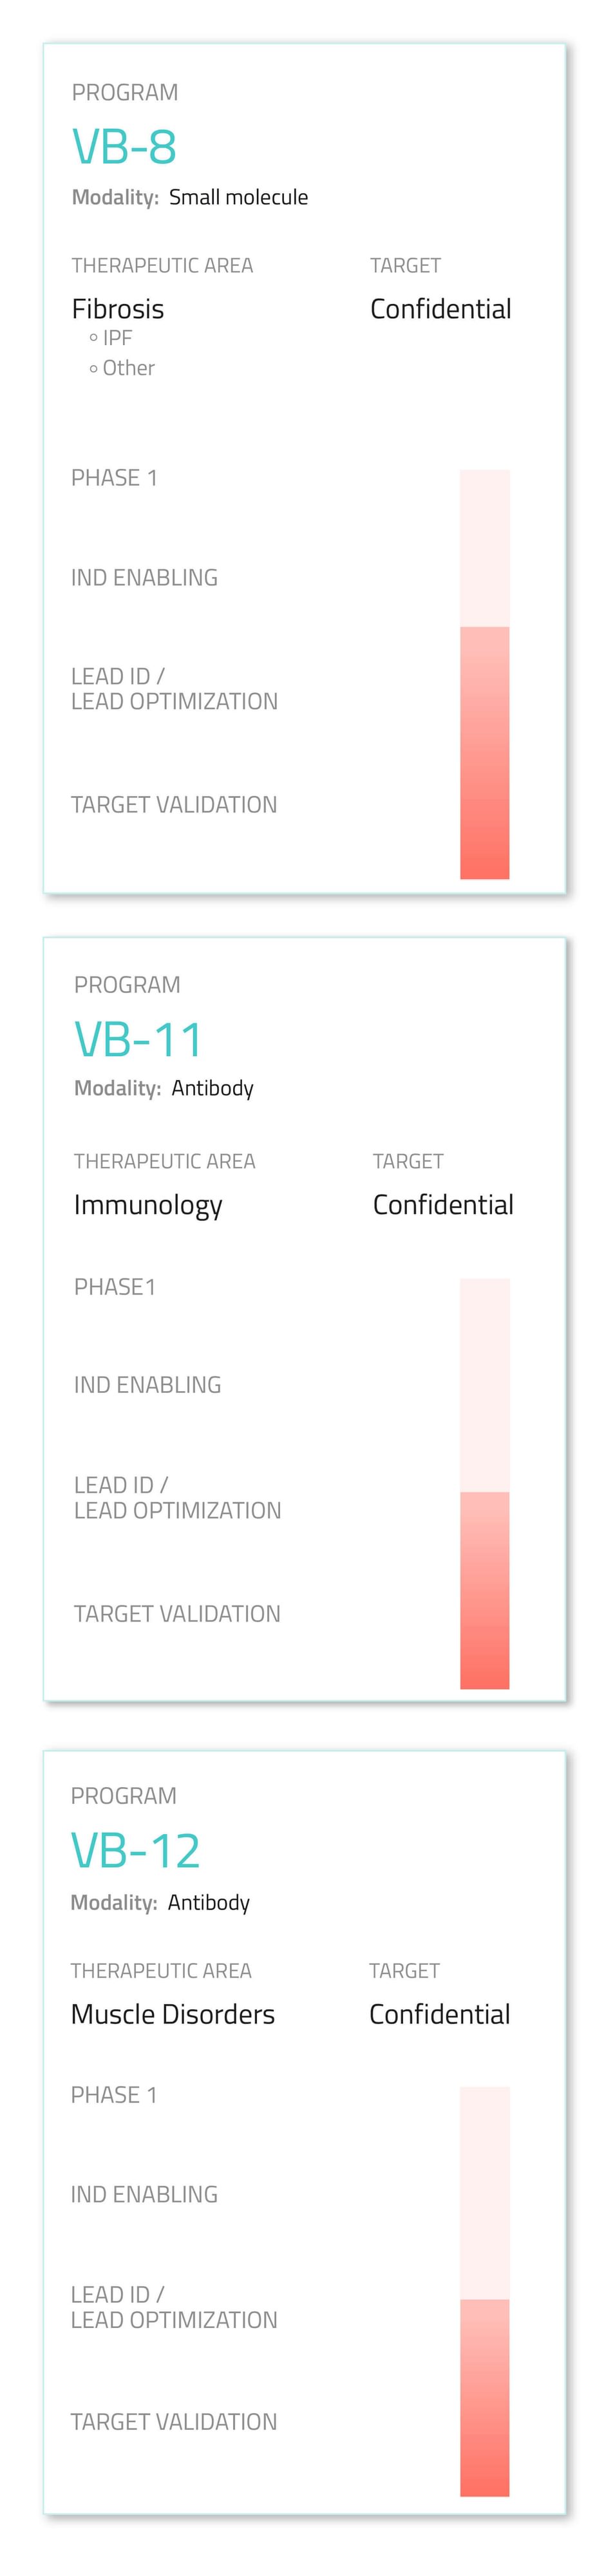This screenshot has width=615, height=2576.
Task: Click the Muscle Disorders therapeutic area
Action: (x=173, y=2014)
